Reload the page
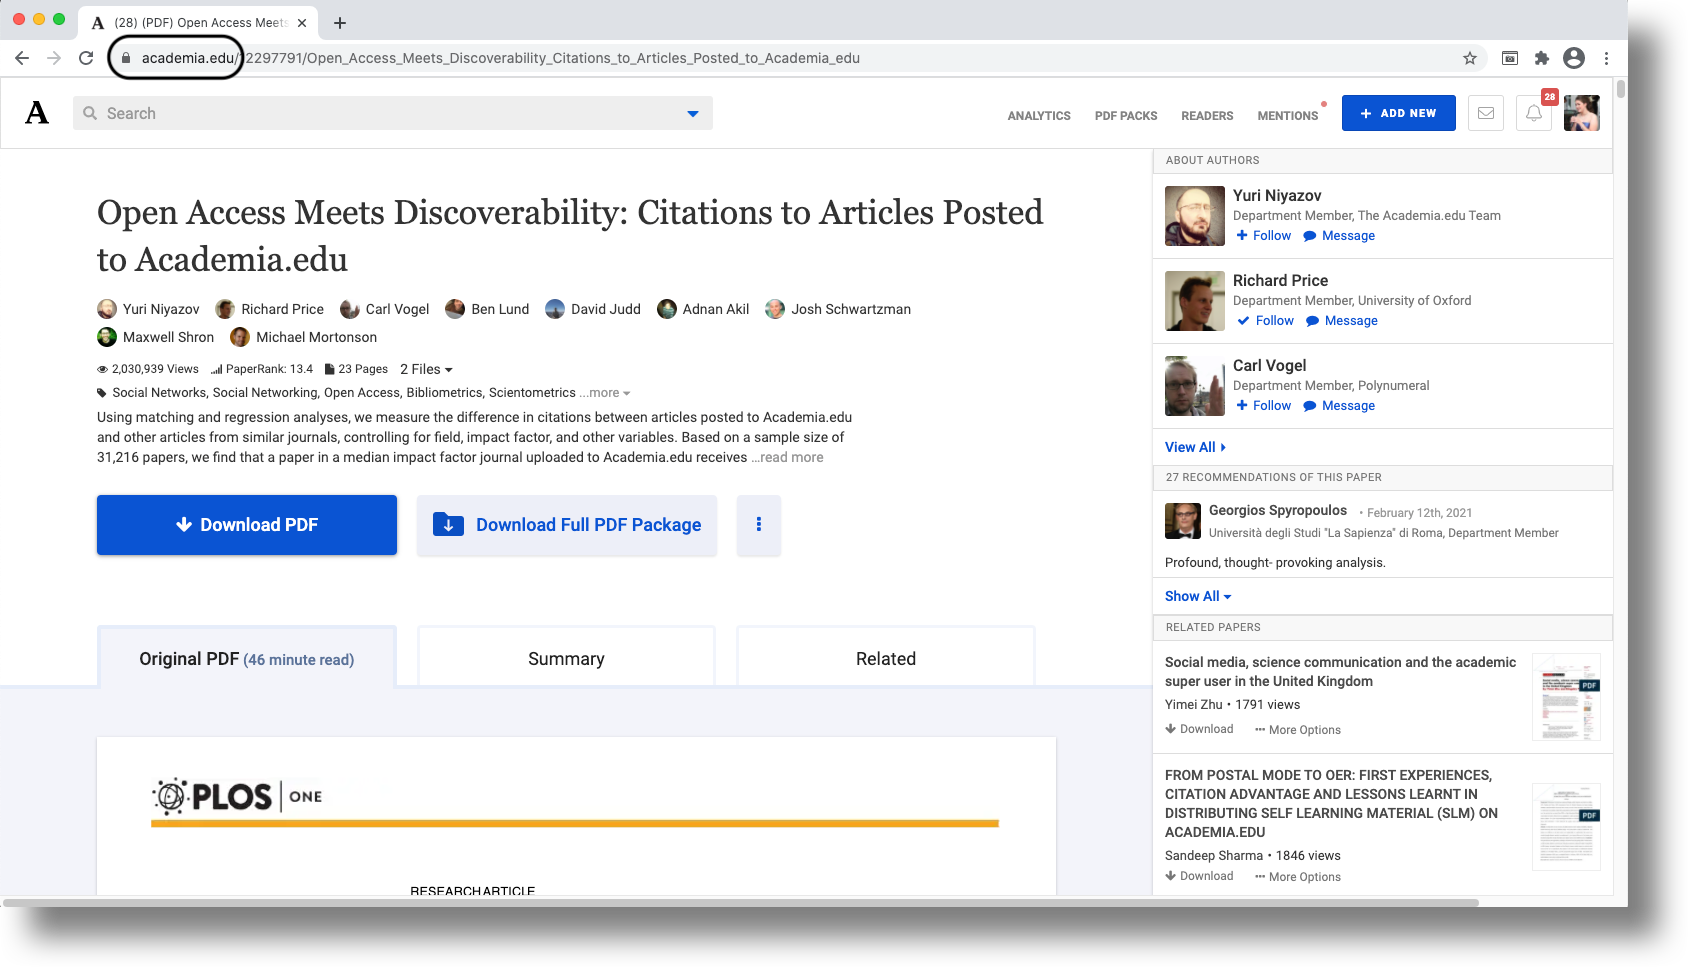 click(x=86, y=58)
